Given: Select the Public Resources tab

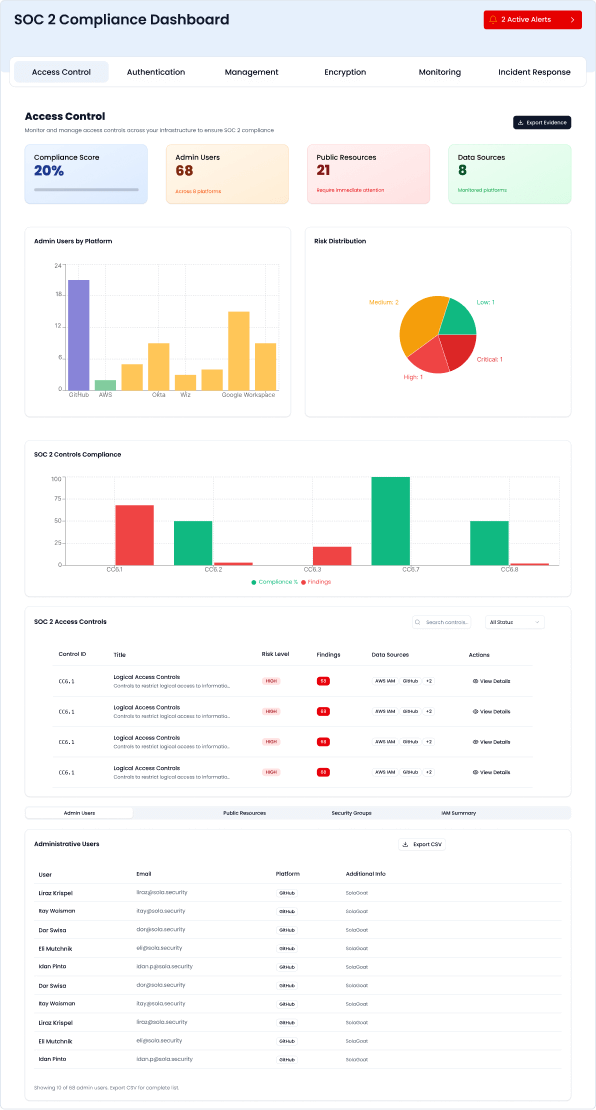Looking at the screenshot, I should click(x=244, y=813).
